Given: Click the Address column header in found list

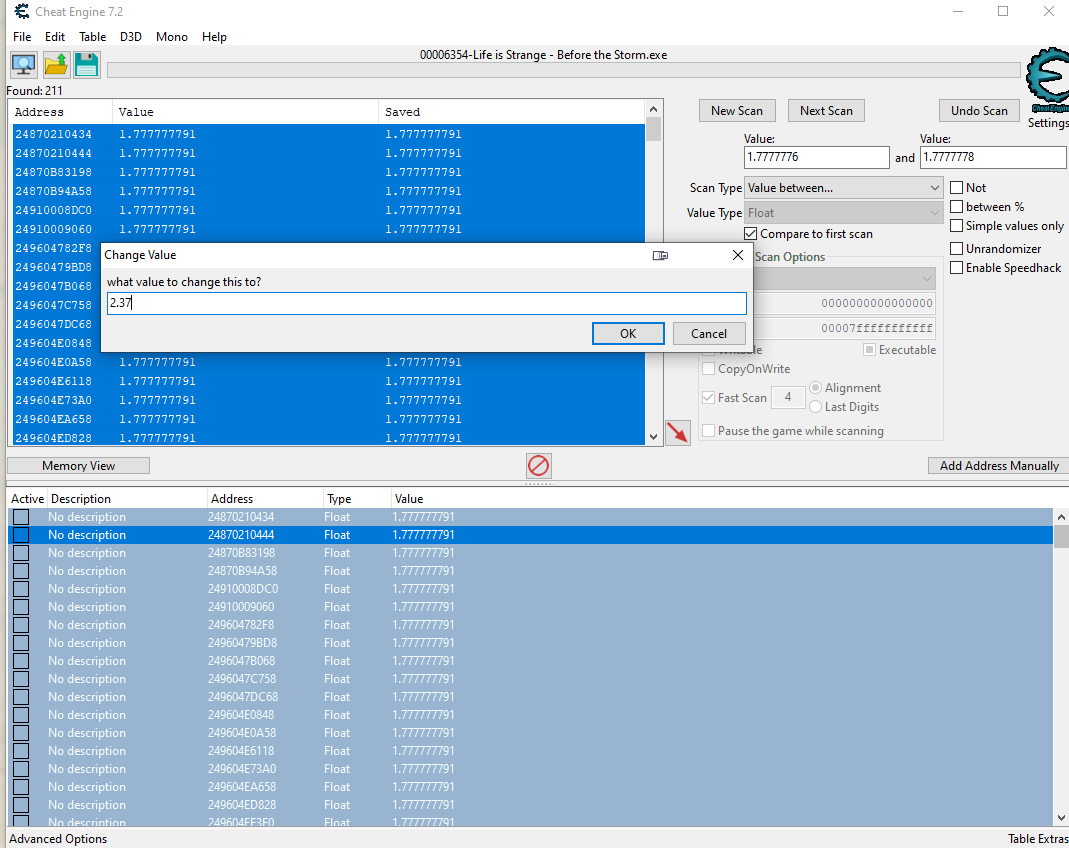Looking at the screenshot, I should (x=60, y=112).
